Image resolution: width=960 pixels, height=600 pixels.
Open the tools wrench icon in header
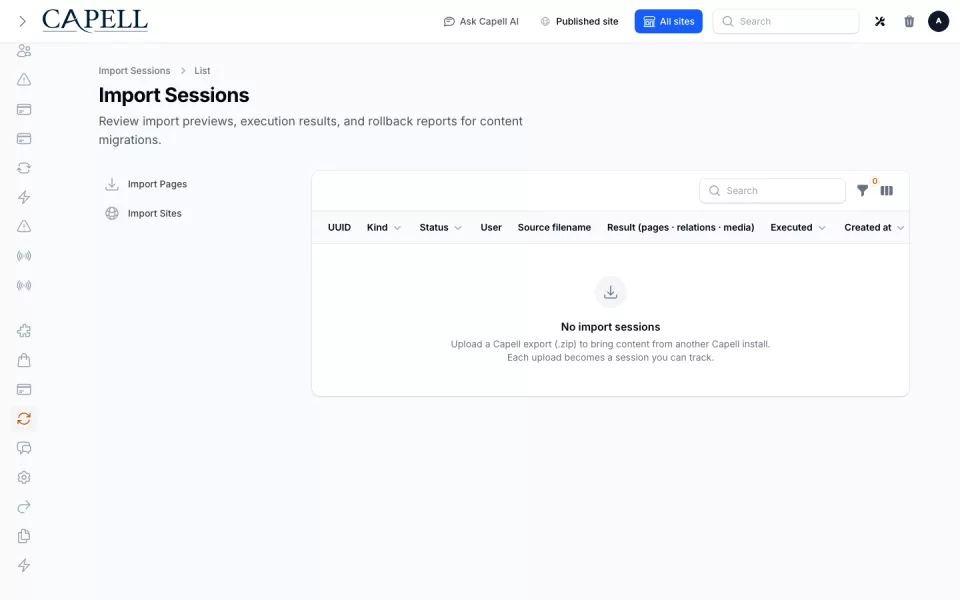[x=880, y=21]
